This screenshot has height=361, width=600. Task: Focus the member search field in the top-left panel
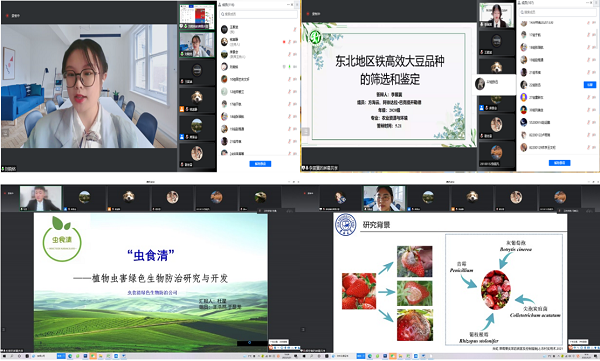258,14
